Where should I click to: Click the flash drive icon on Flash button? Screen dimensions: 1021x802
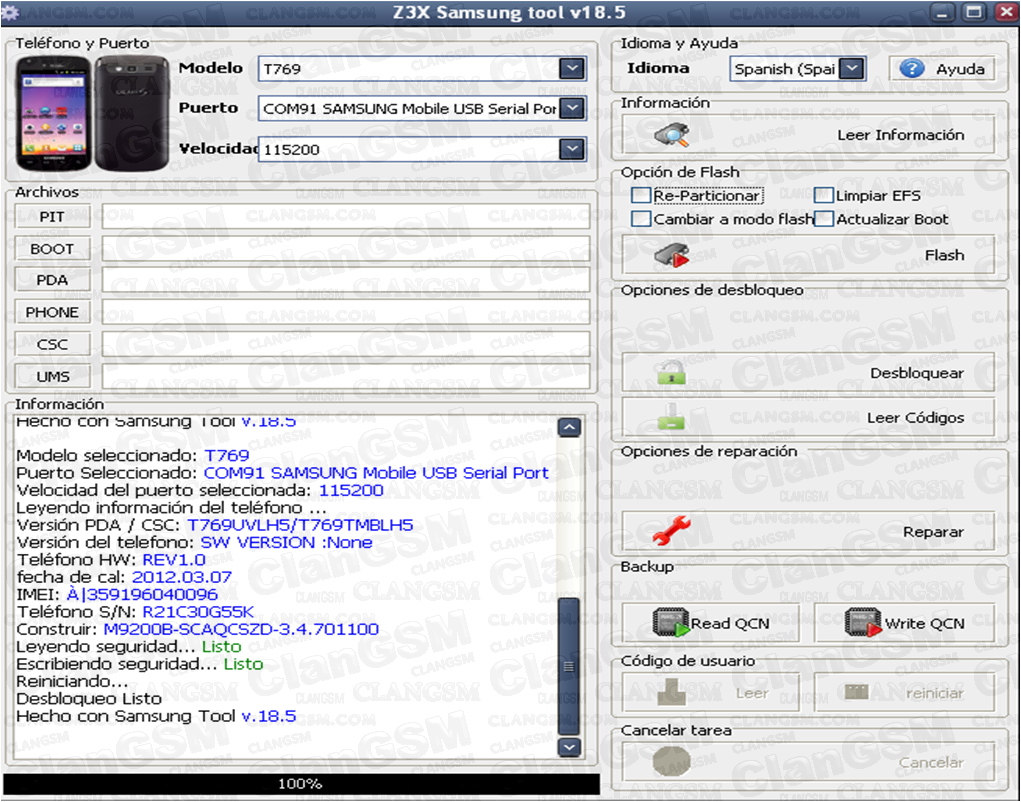(671, 255)
